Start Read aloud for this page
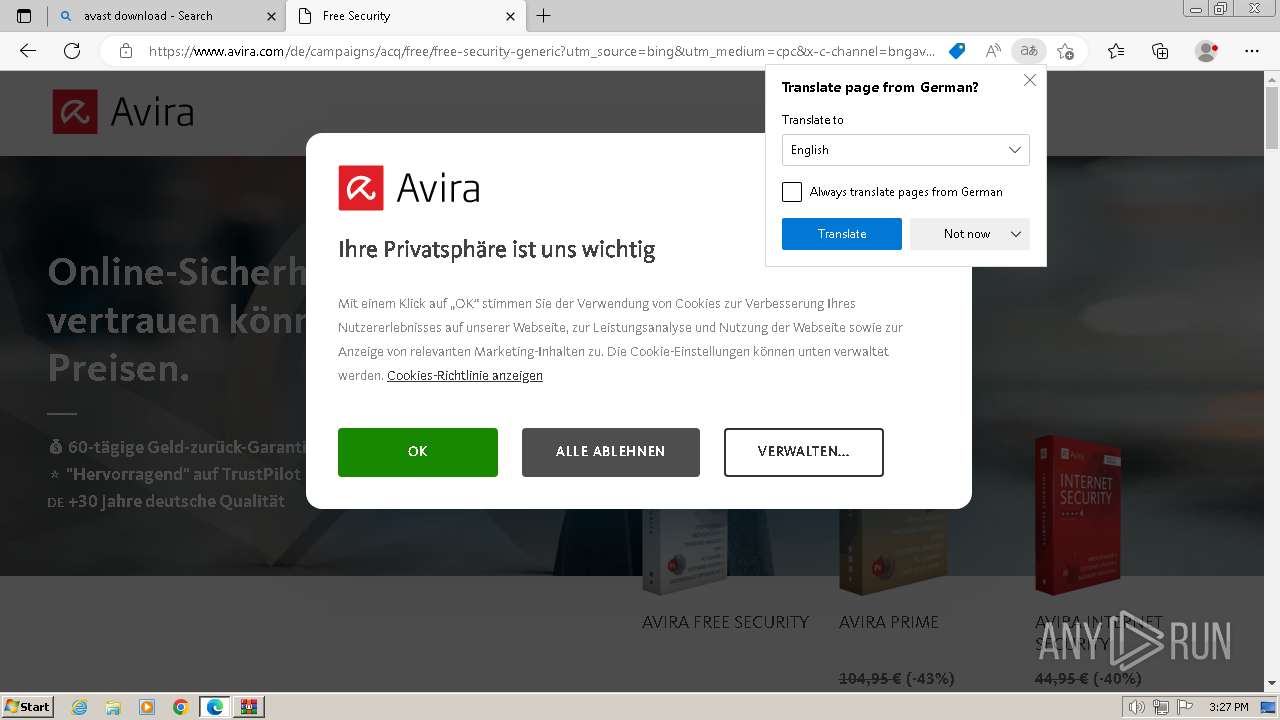1280x720 pixels. (x=992, y=51)
